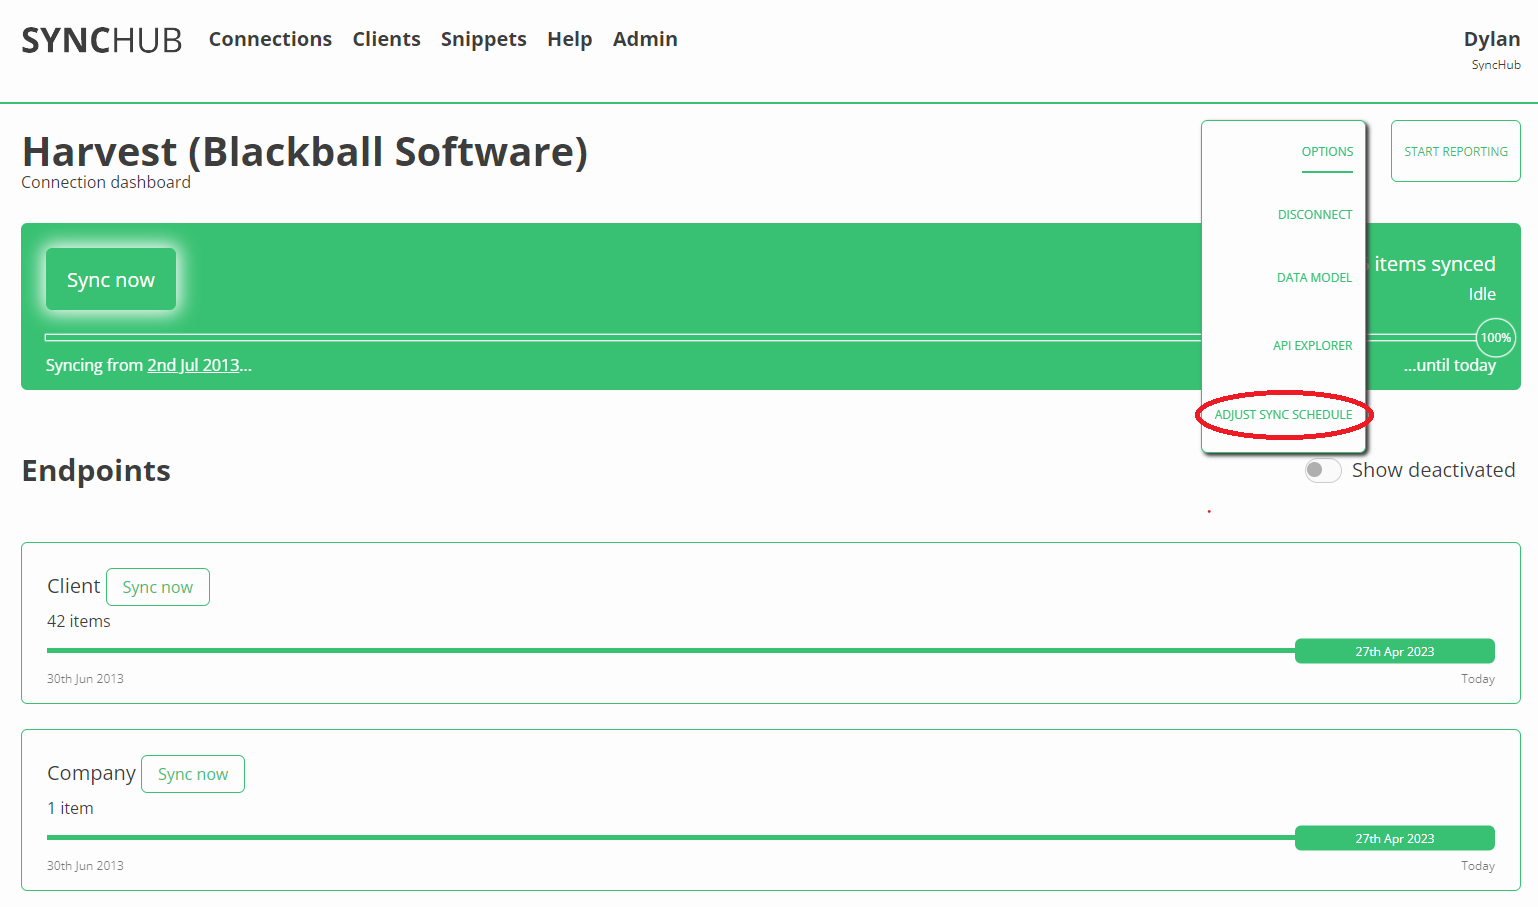Go to Snippets in the top navigation
Screen dimensions: 1538x907
483,39
